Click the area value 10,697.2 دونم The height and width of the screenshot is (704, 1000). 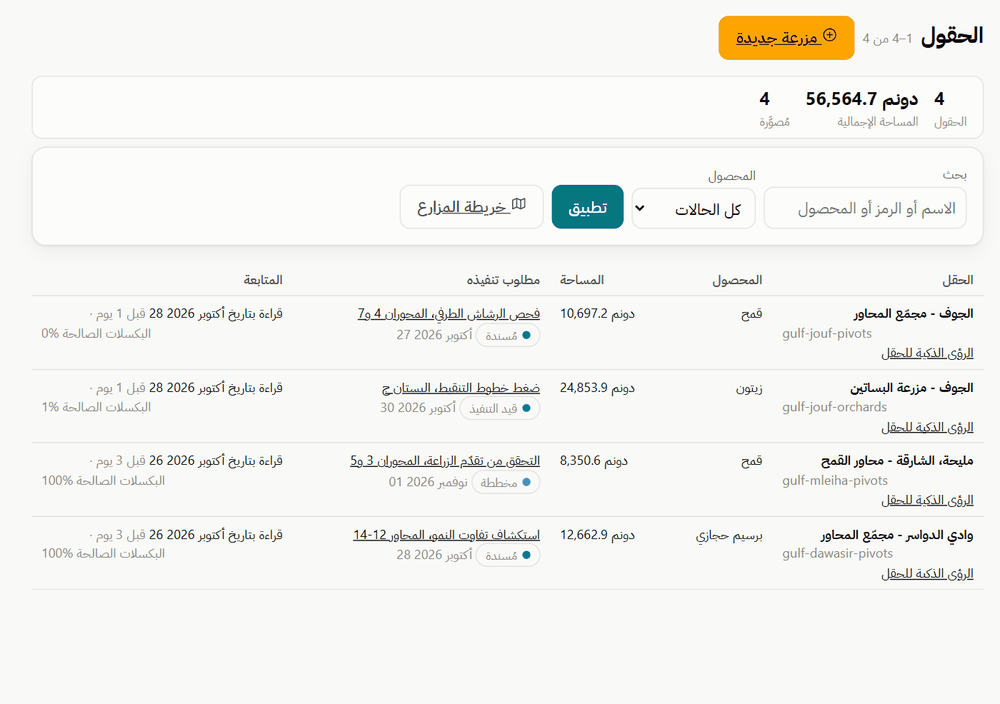tap(597, 314)
